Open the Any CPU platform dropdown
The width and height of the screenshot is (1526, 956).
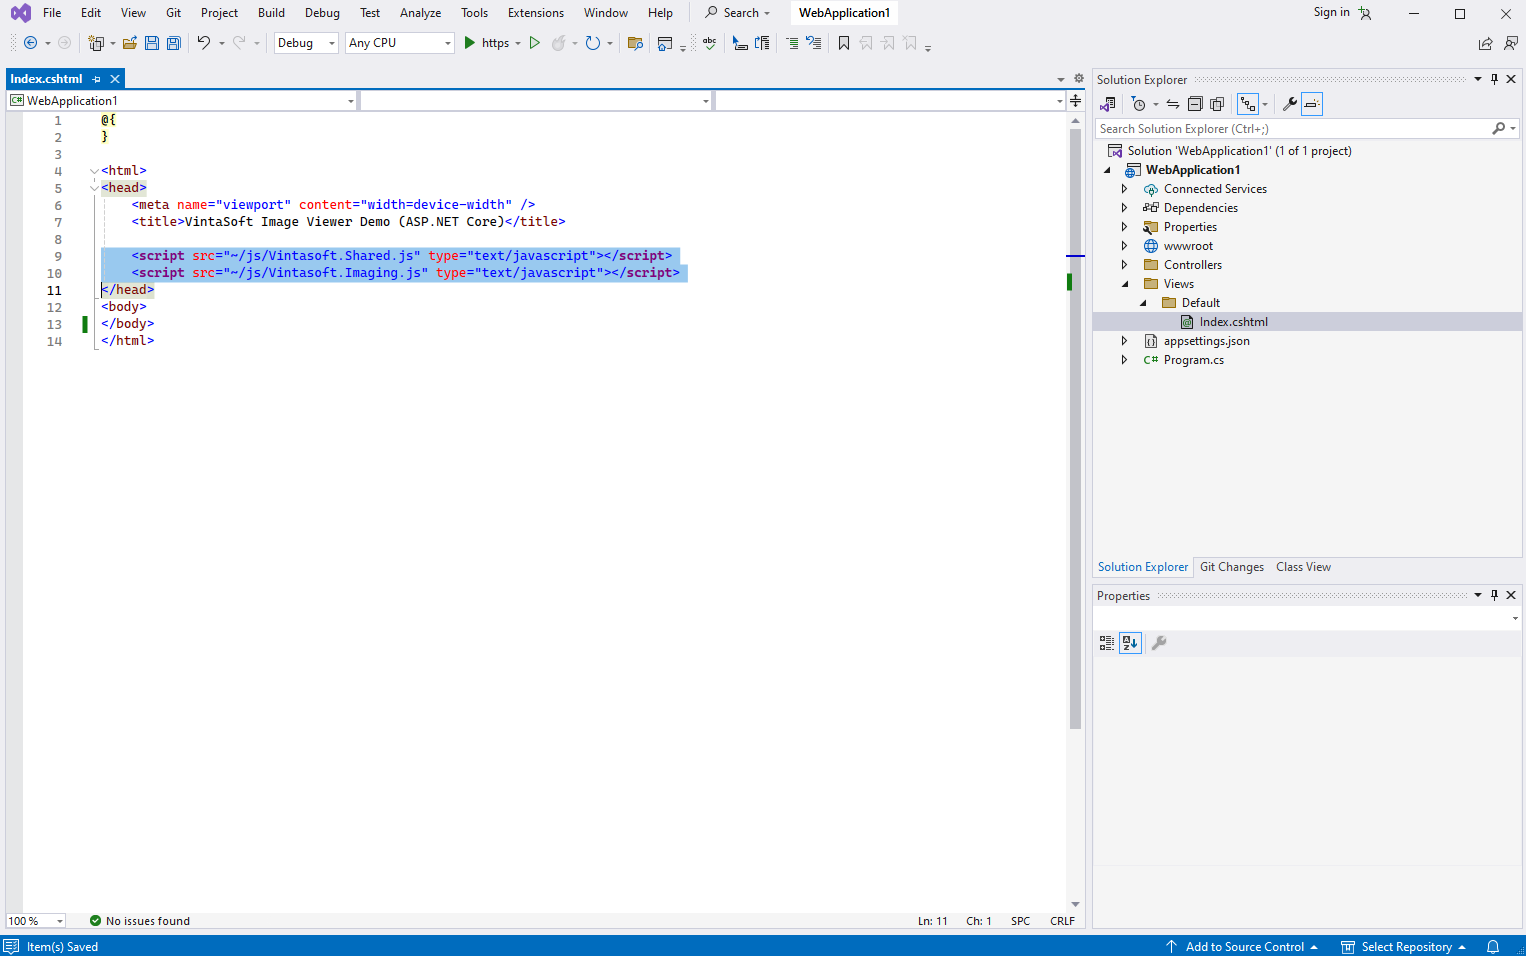pos(400,43)
